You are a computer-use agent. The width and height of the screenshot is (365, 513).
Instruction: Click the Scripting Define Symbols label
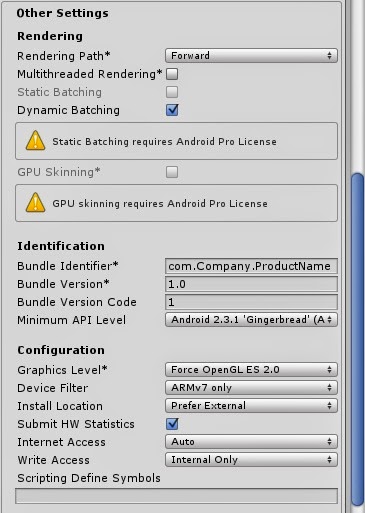[x=89, y=478]
